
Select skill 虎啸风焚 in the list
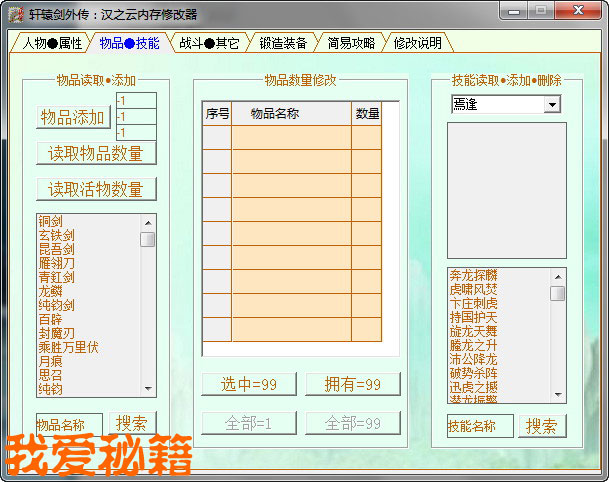point(474,289)
